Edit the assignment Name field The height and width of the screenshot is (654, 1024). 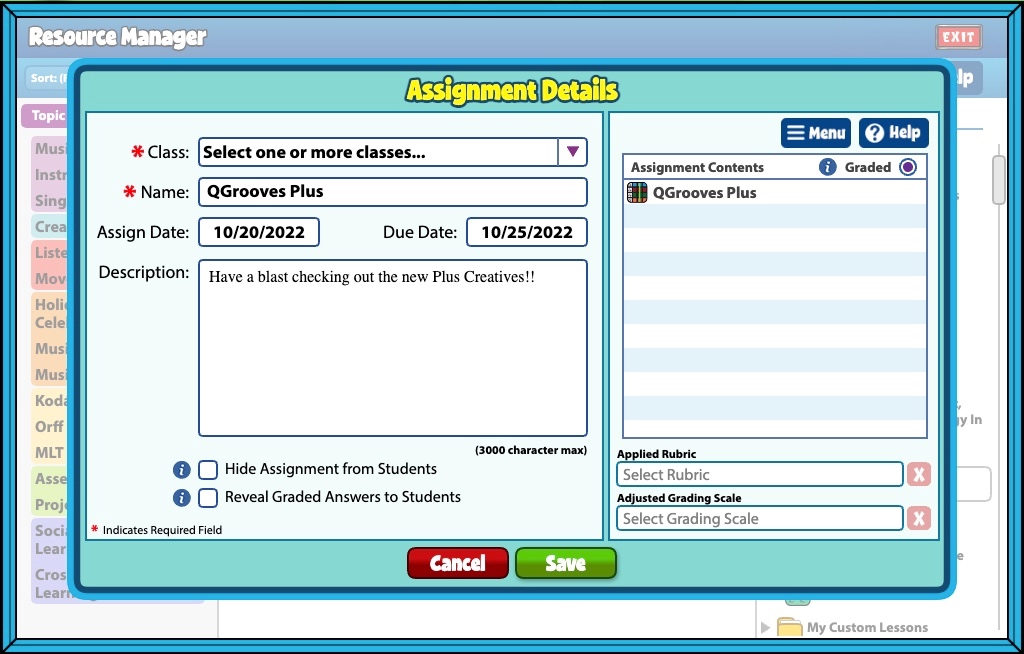coord(392,192)
